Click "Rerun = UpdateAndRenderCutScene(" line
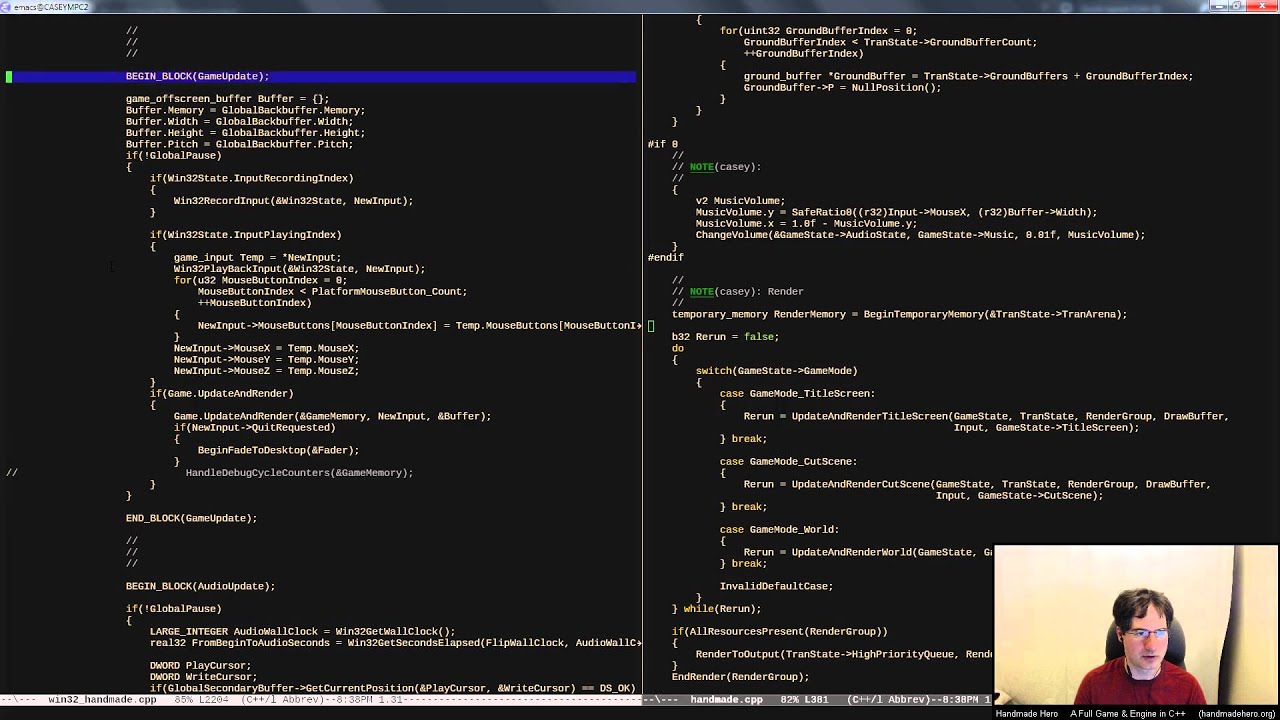Image resolution: width=1280 pixels, height=720 pixels. (x=977, y=484)
